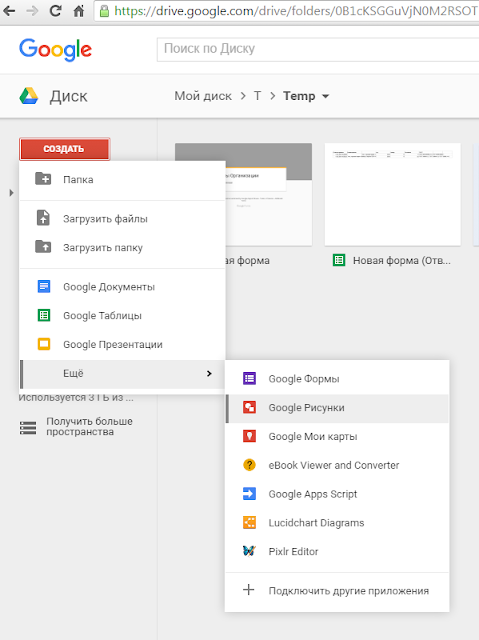This screenshot has height=640, width=479.
Task: Select the Google Рисунки drawing icon
Action: [x=249, y=407]
